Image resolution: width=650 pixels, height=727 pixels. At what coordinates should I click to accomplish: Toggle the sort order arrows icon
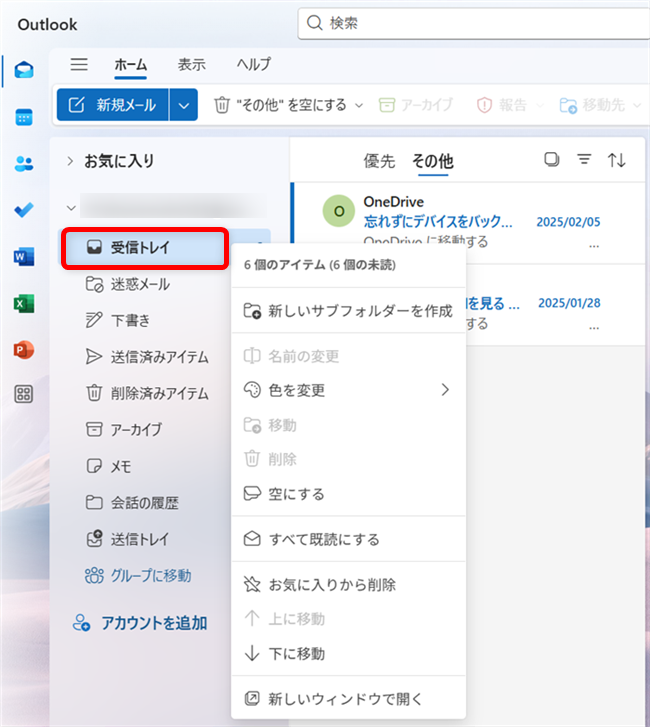[617, 160]
